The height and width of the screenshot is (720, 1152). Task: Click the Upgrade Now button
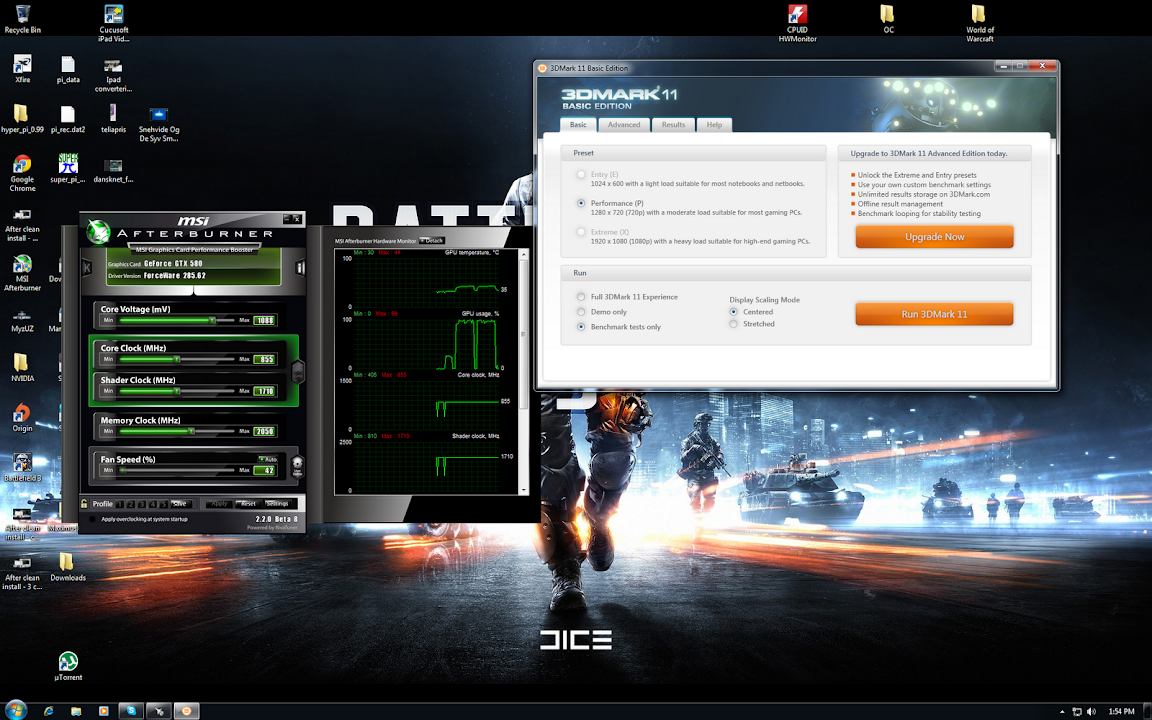click(934, 237)
